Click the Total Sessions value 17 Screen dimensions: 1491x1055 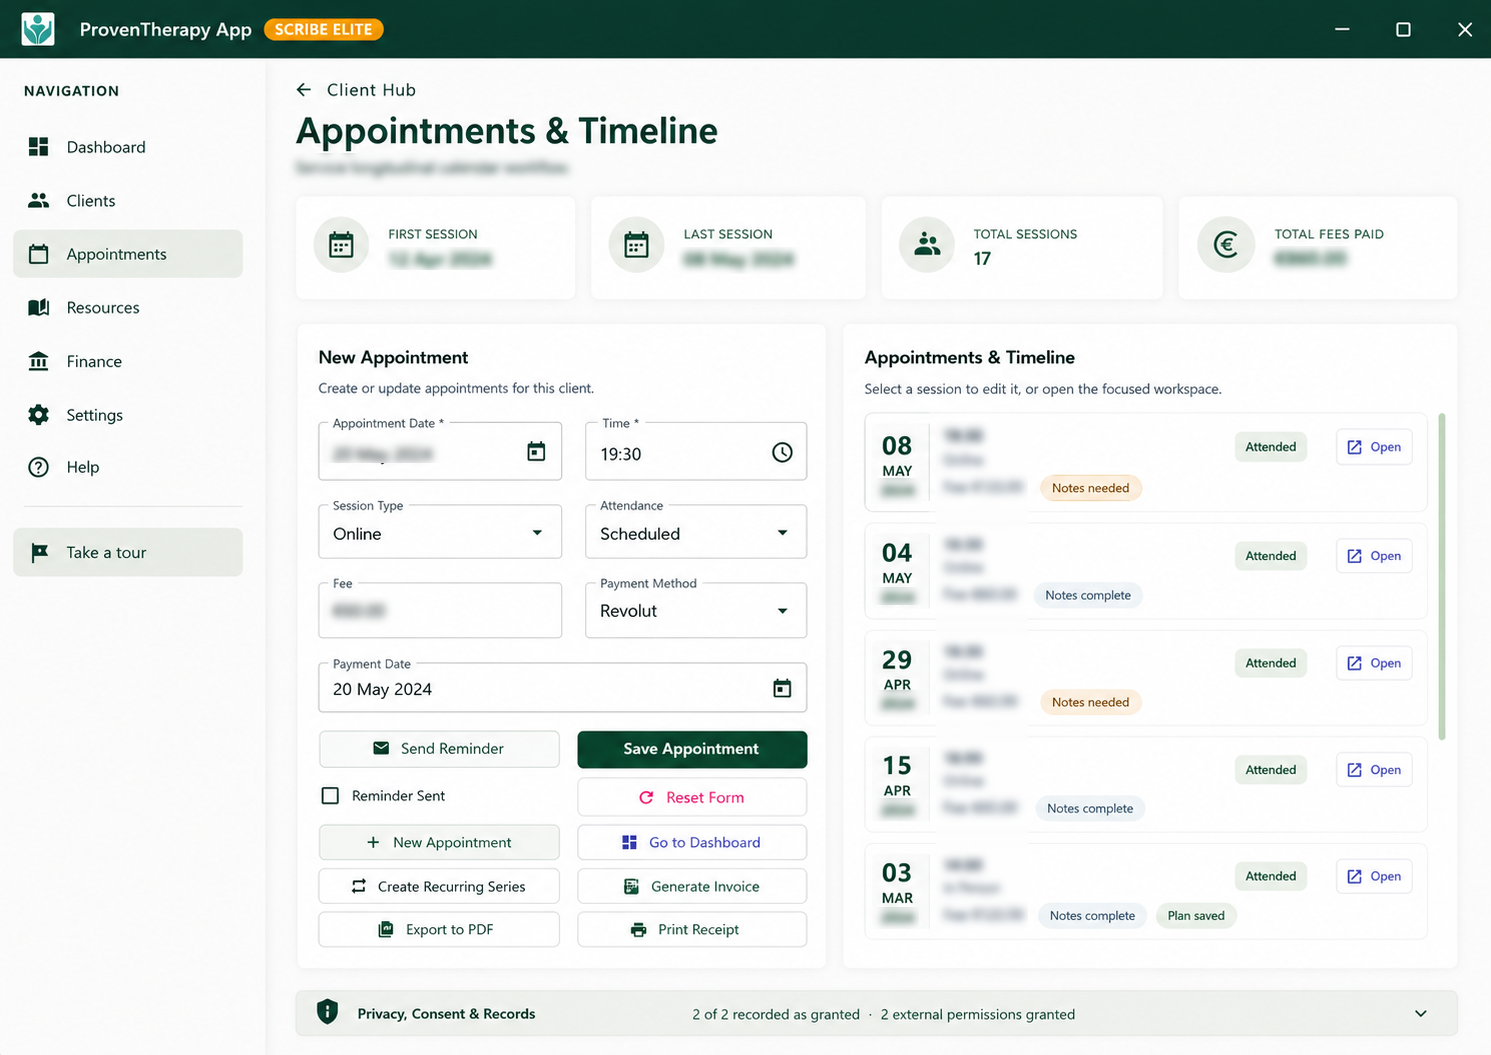[x=982, y=259]
